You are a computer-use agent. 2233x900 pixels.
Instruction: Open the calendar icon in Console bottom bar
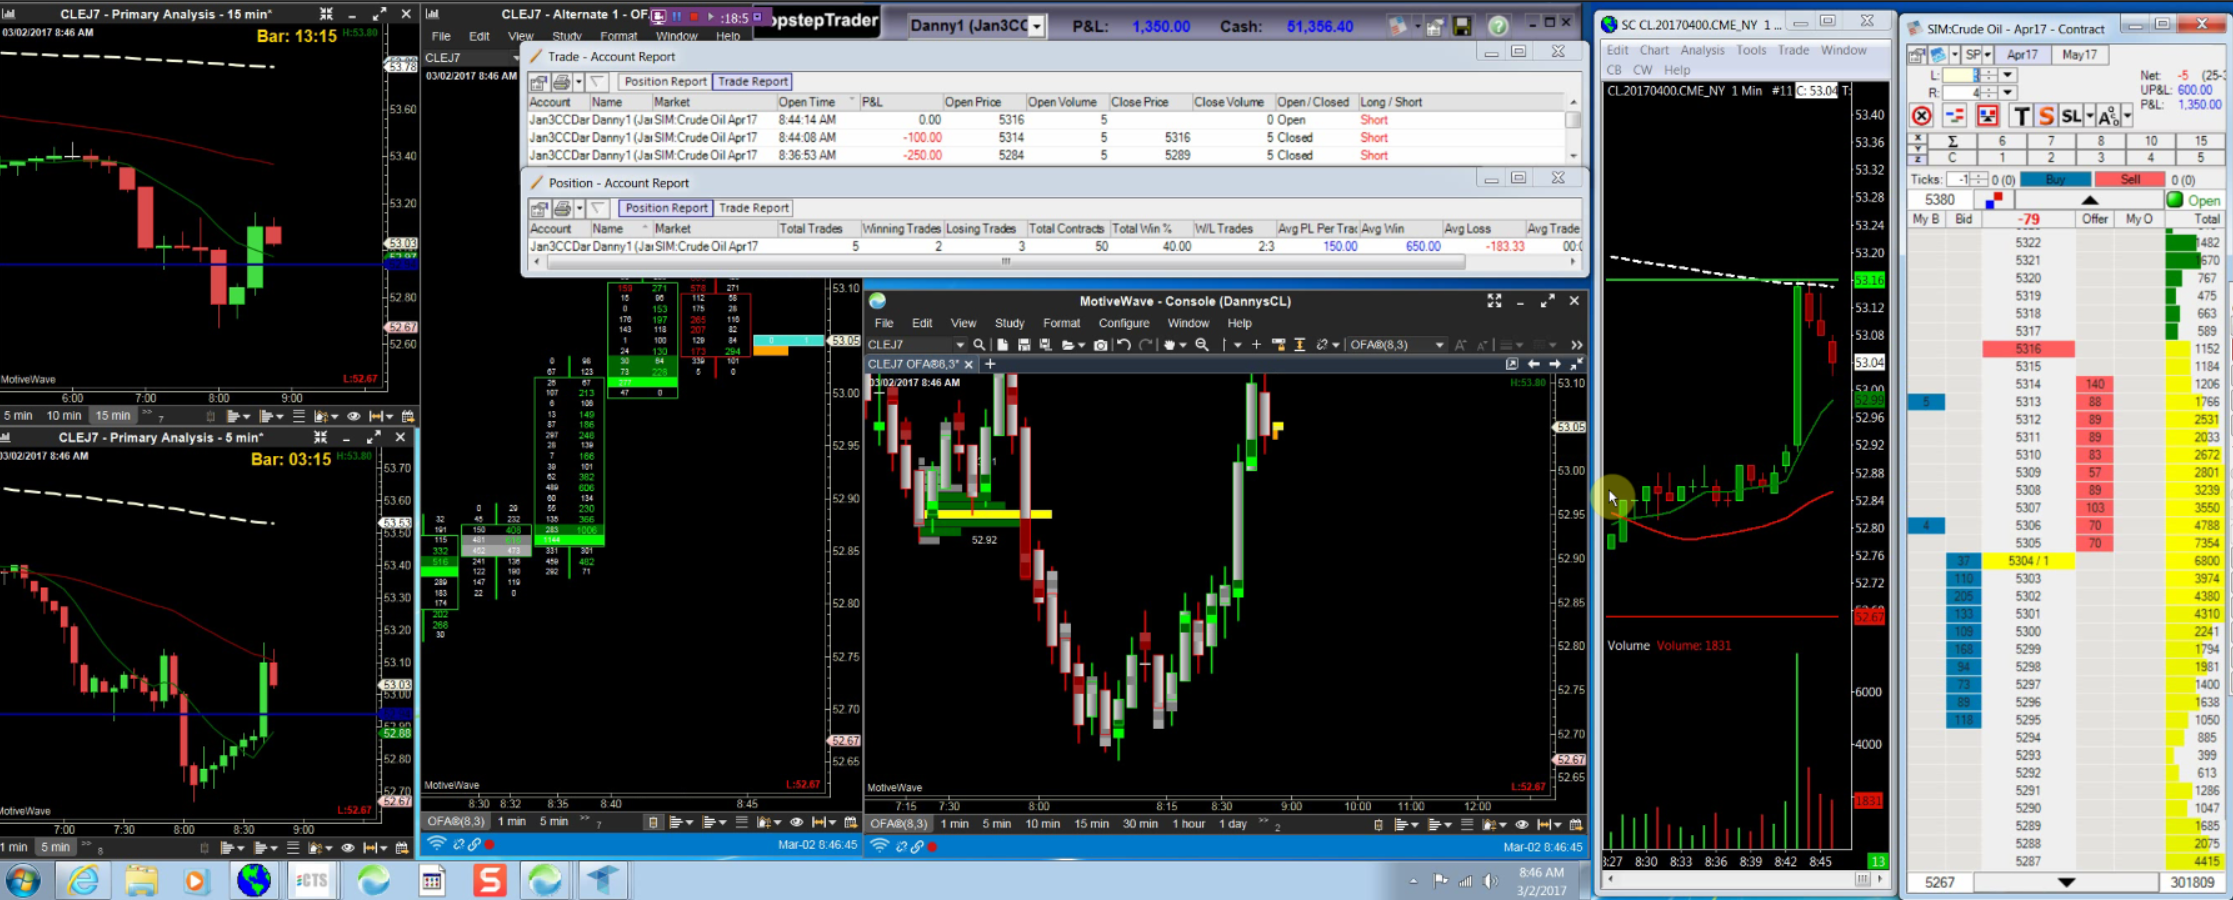point(1575,824)
